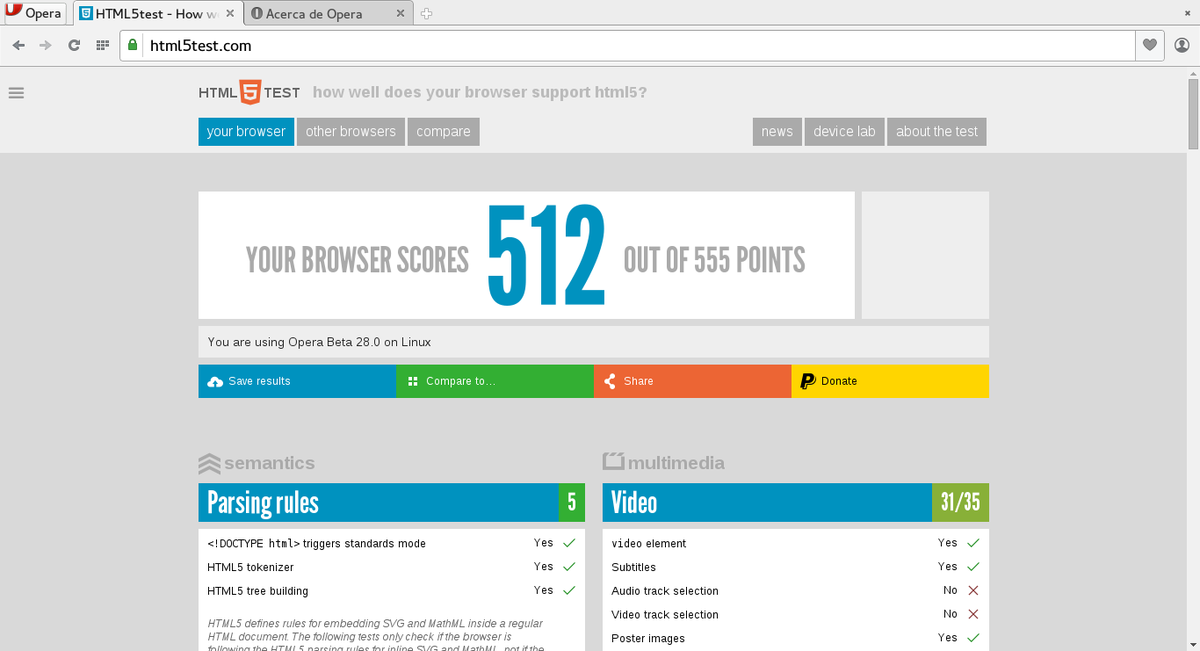Click the green check on video element
Image resolution: width=1200 pixels, height=651 pixels.
(973, 543)
